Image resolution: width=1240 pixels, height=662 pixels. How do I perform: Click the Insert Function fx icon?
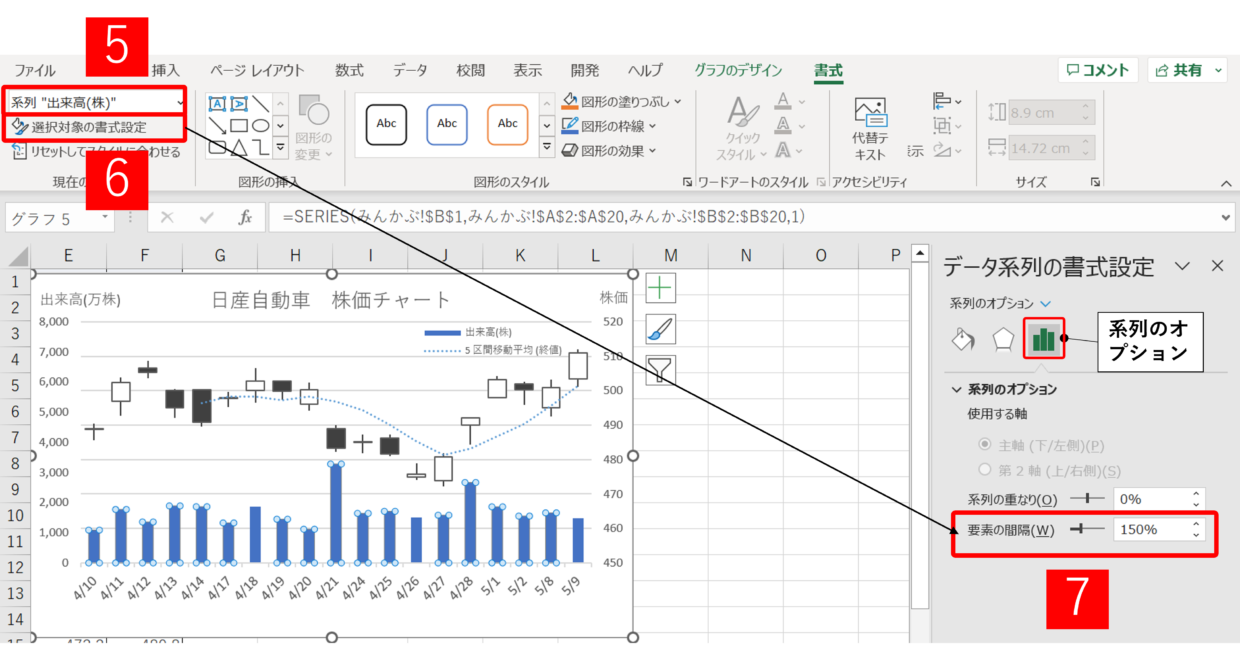click(245, 217)
